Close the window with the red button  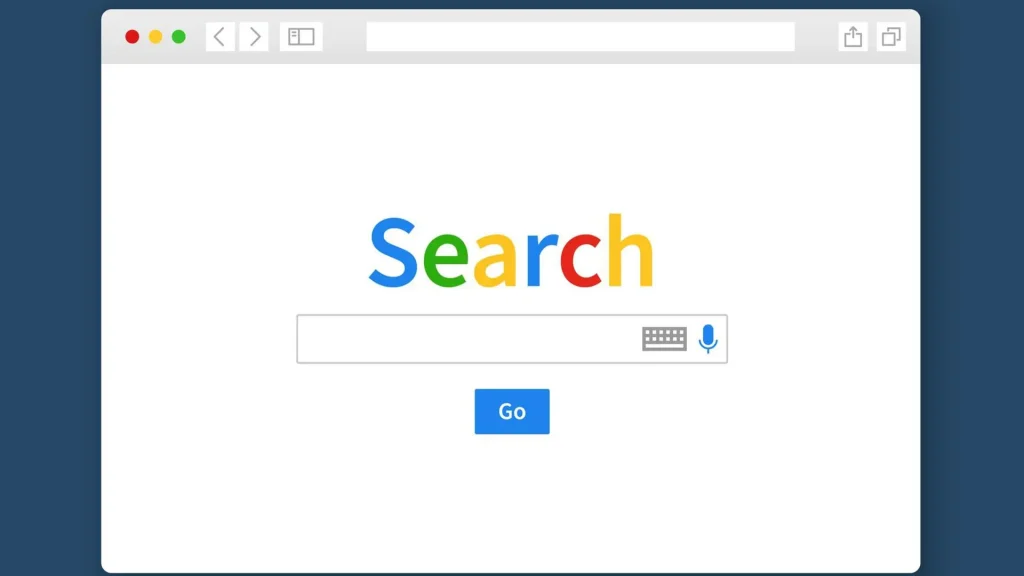[132, 37]
